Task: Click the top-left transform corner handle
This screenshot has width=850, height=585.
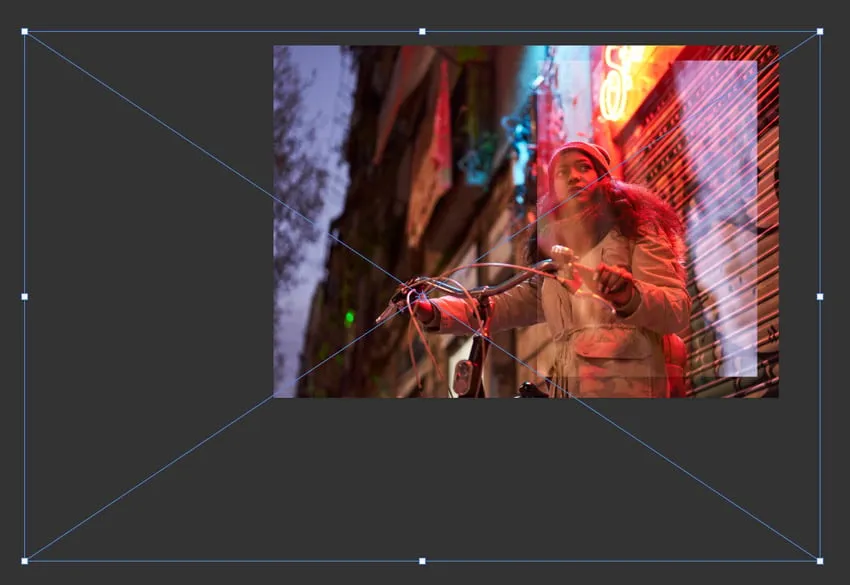Action: pos(25,32)
